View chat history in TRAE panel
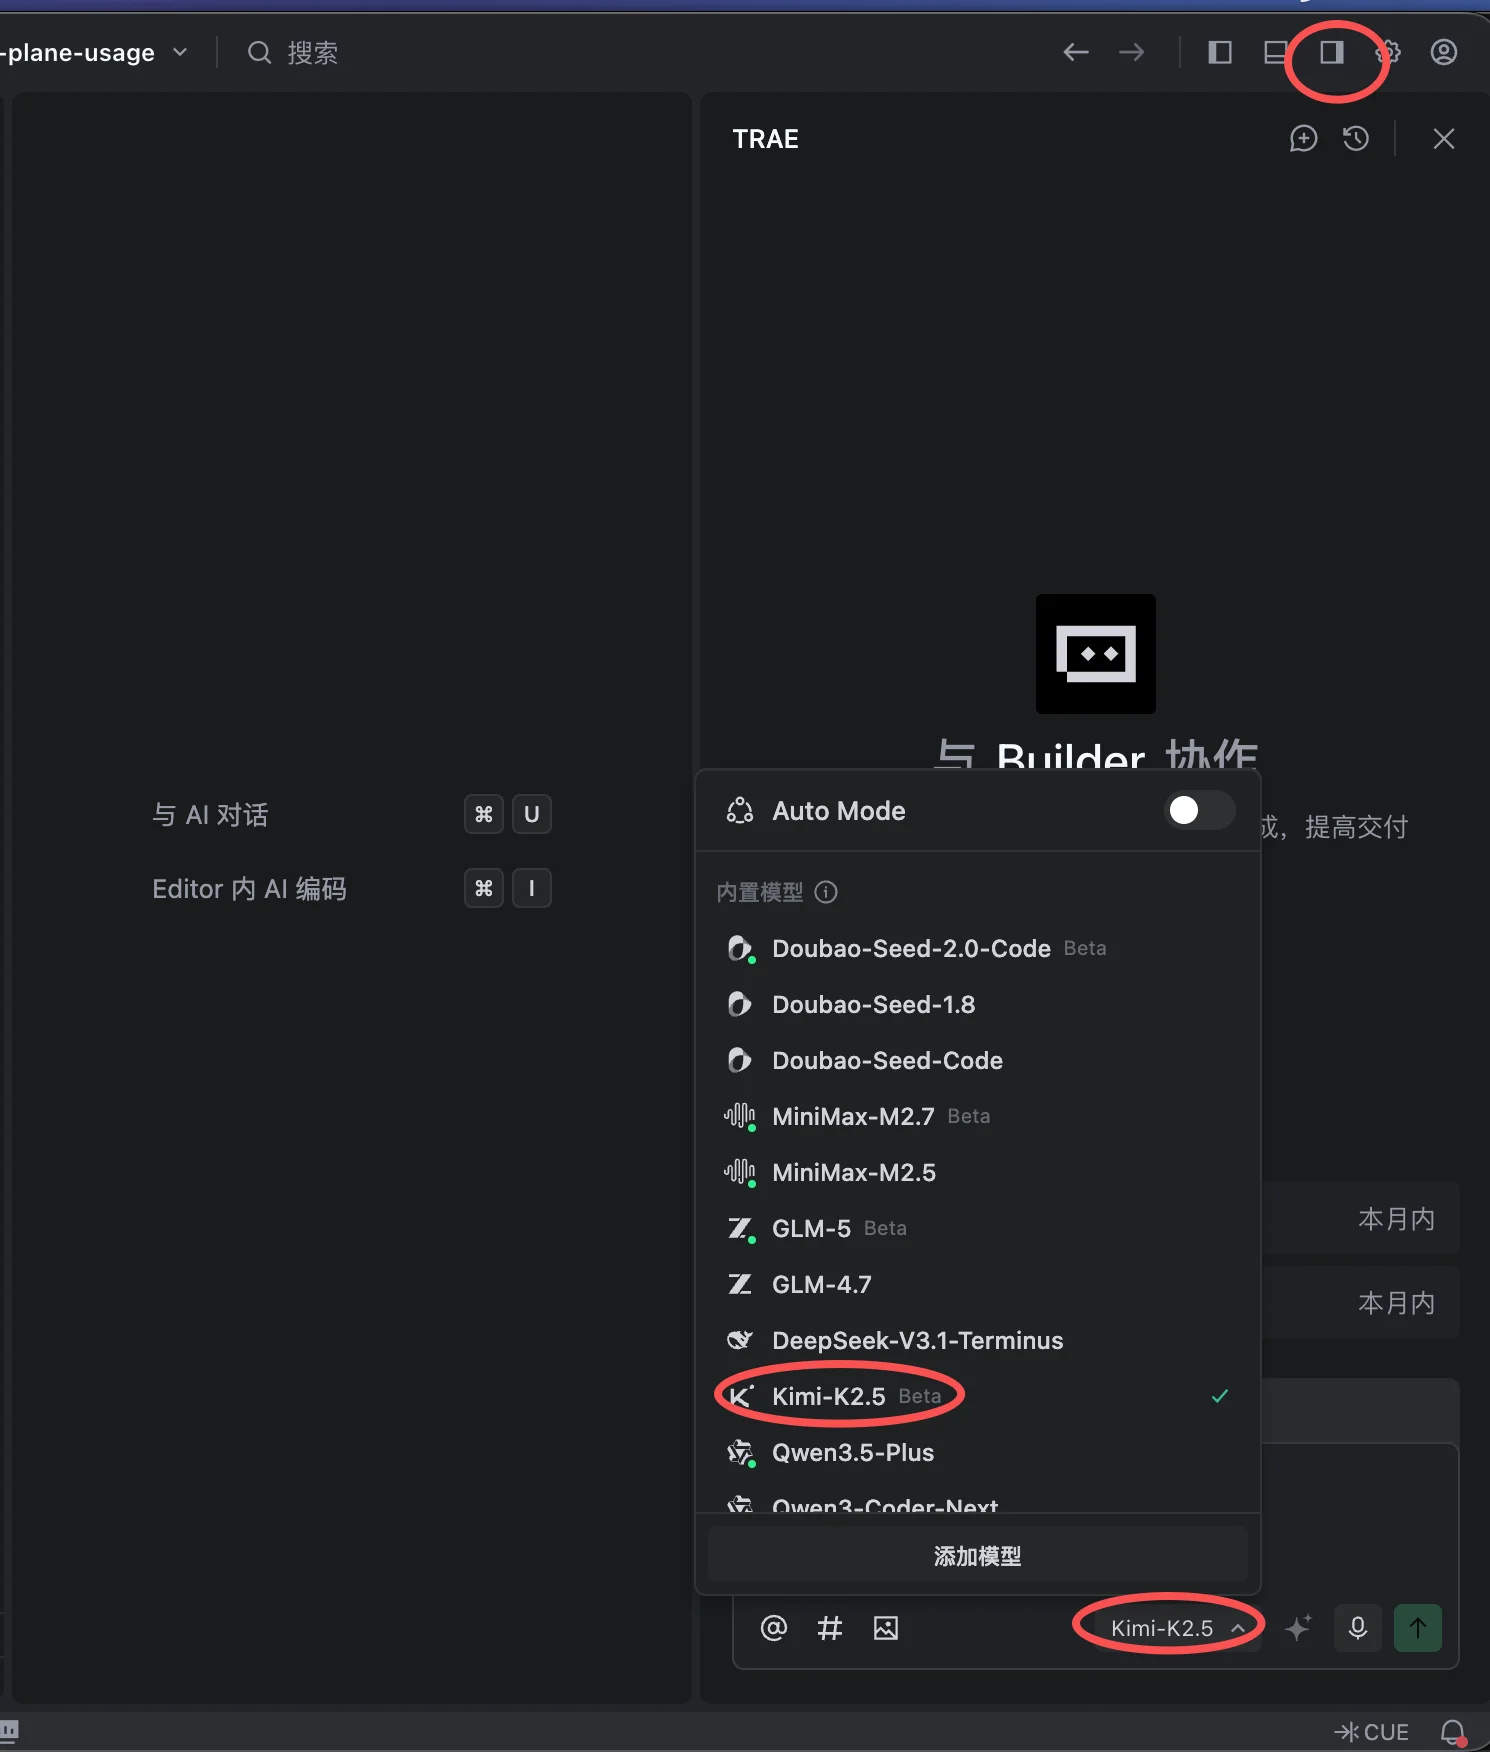Viewport: 1490px width, 1752px height. (x=1356, y=139)
